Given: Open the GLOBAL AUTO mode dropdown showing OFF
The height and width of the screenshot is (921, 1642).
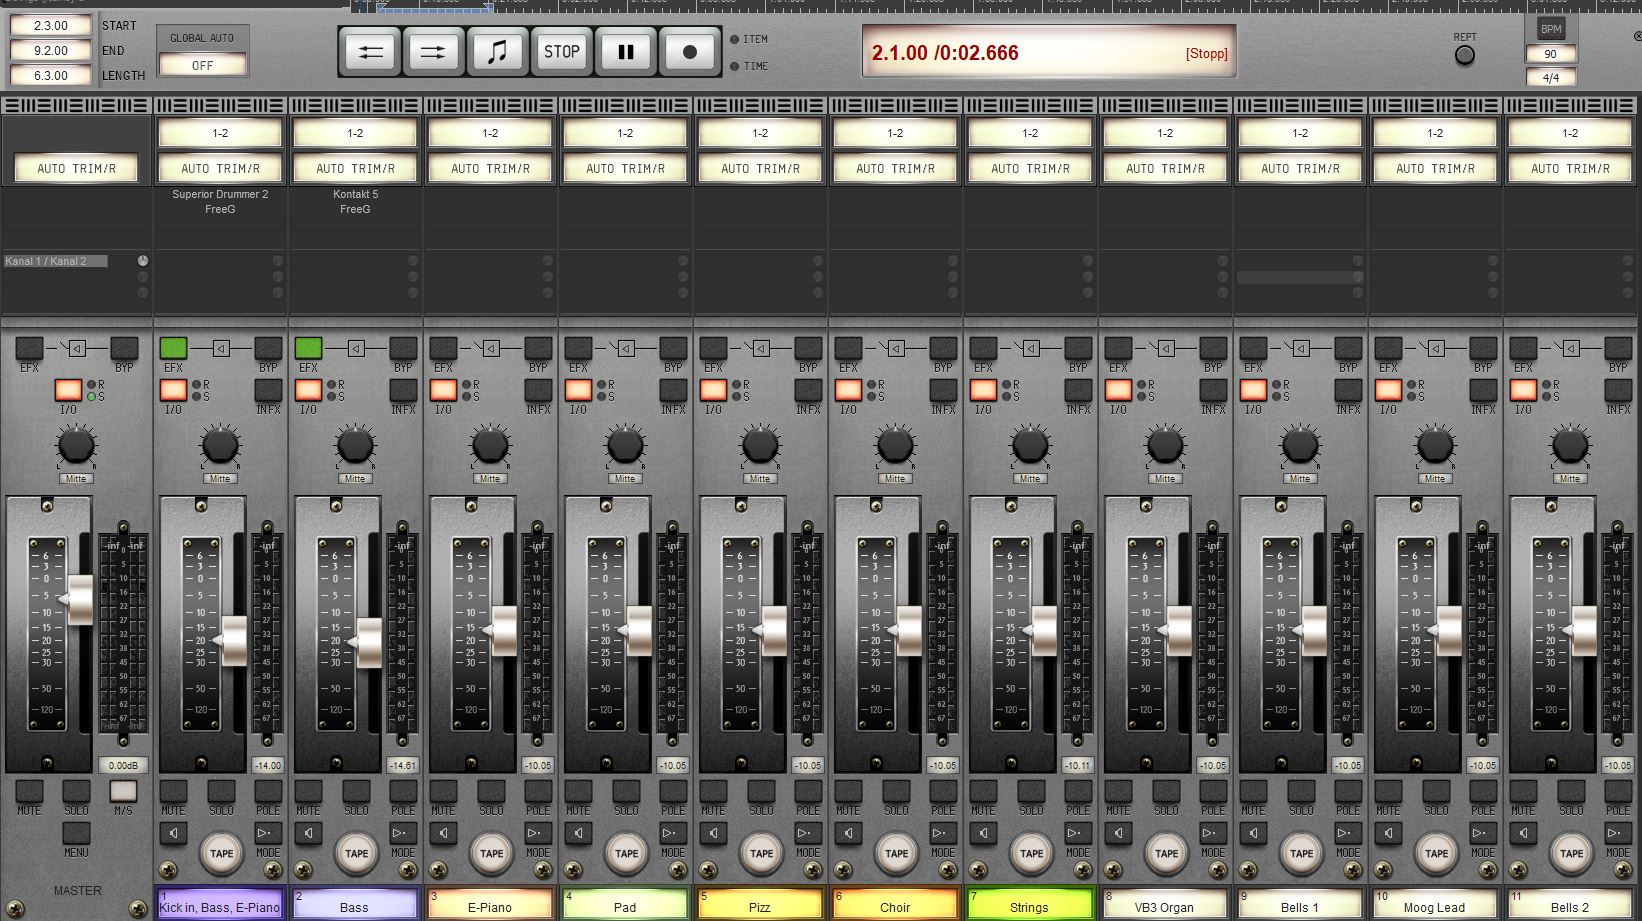Looking at the screenshot, I should coord(202,65).
